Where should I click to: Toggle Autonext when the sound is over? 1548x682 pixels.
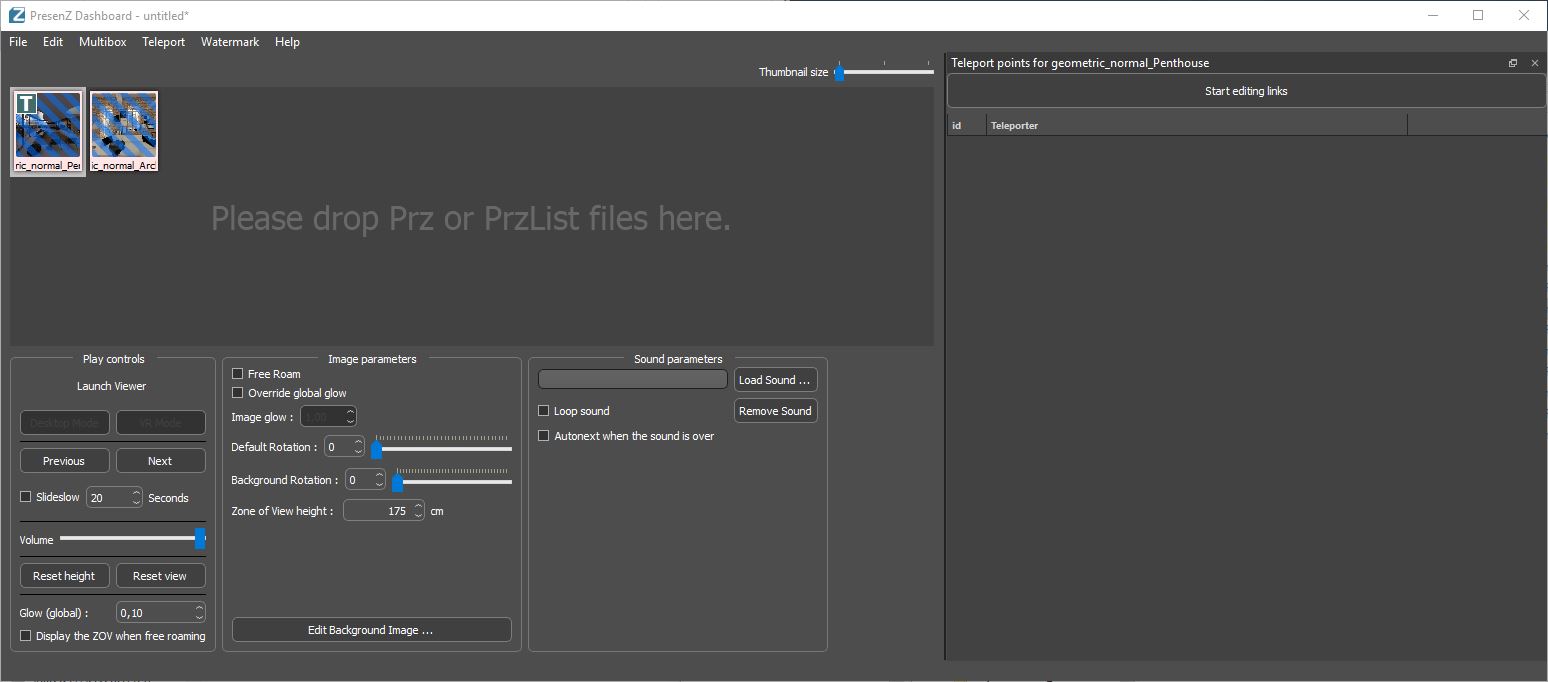tap(544, 436)
